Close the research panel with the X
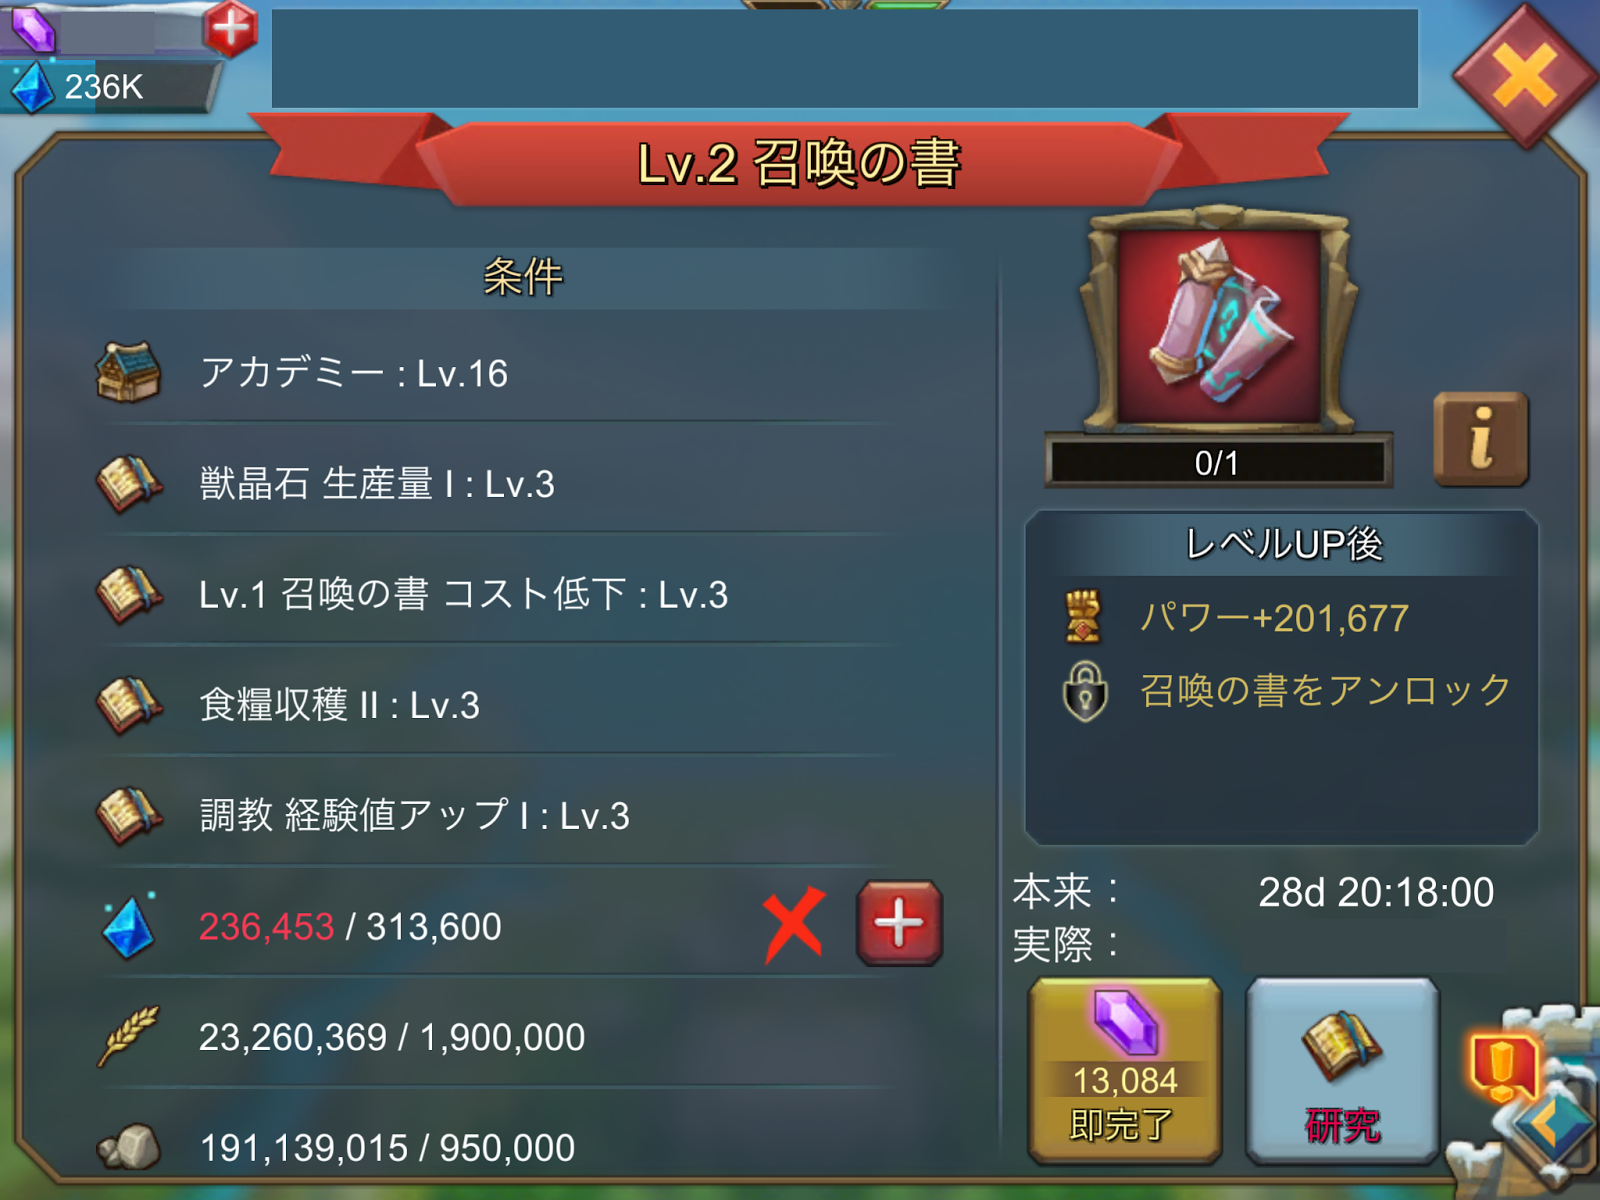The width and height of the screenshot is (1600, 1200). pos(1525,76)
